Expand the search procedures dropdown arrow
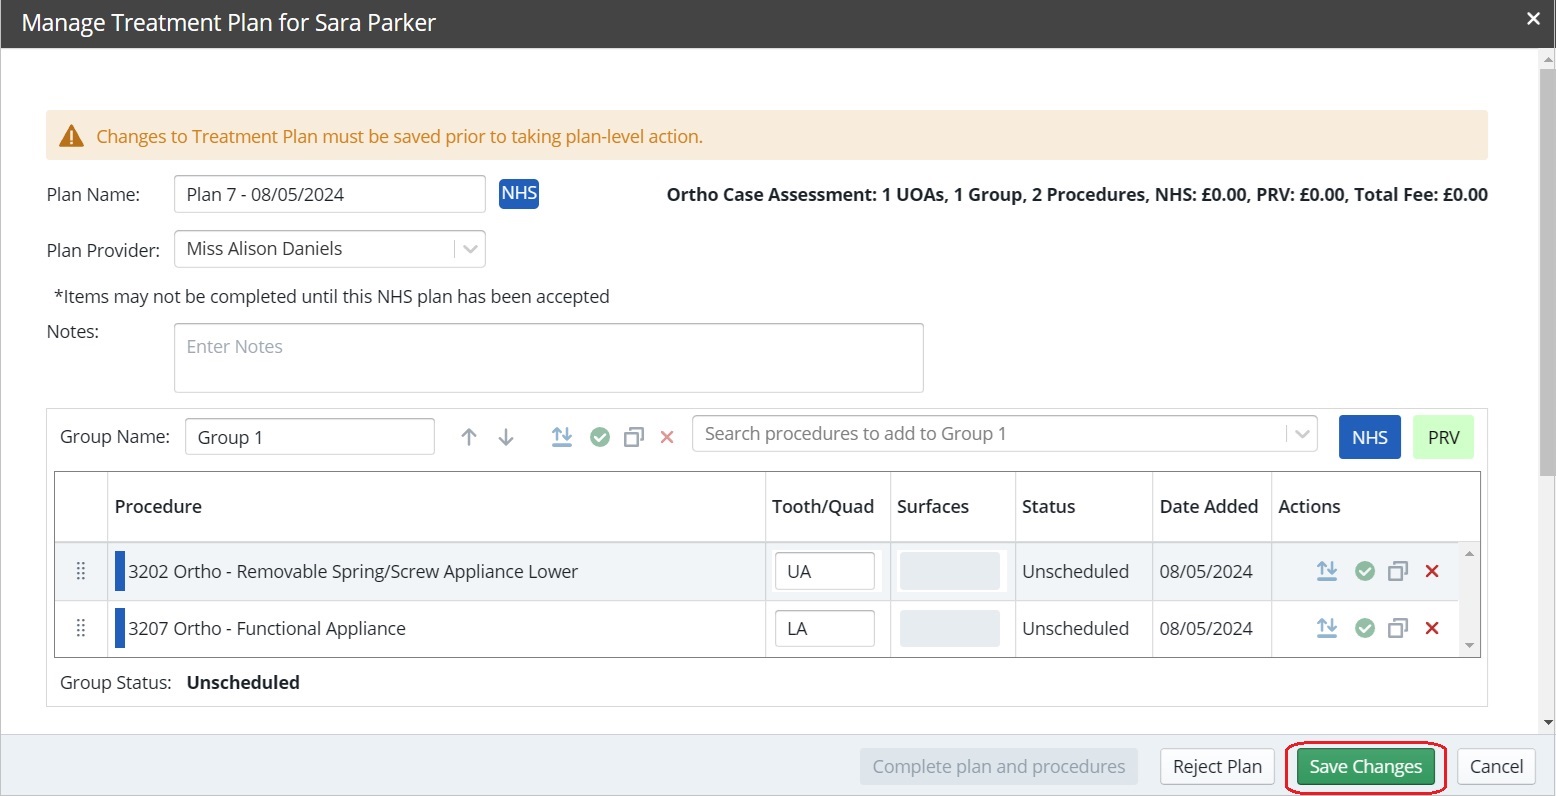 pos(1301,434)
